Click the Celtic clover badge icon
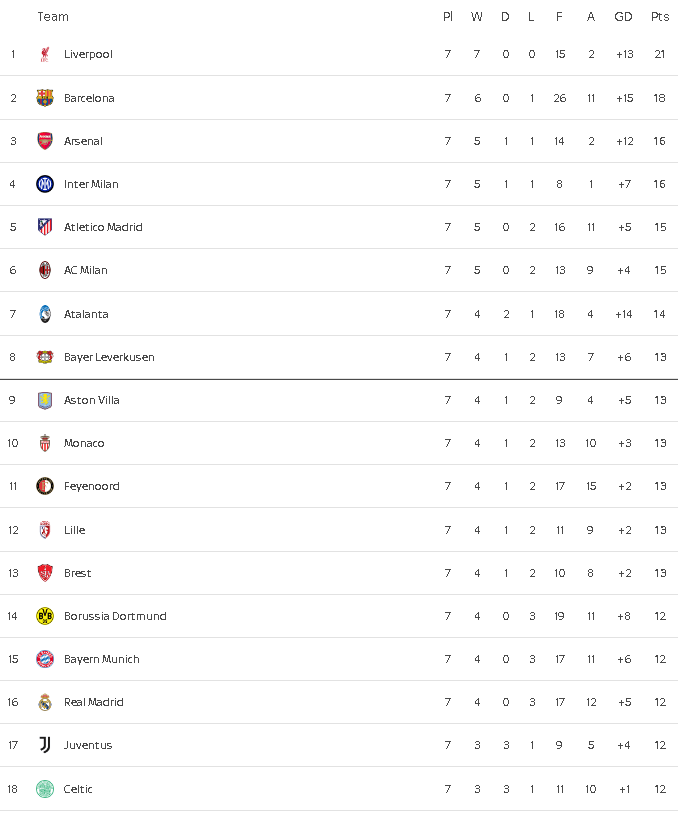 pyautogui.click(x=45, y=789)
